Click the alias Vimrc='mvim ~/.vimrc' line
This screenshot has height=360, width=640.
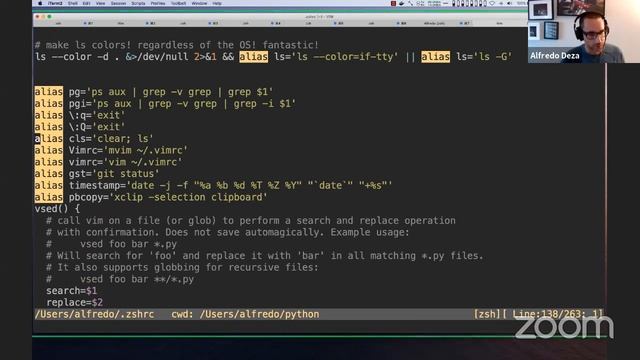[x=111, y=150]
